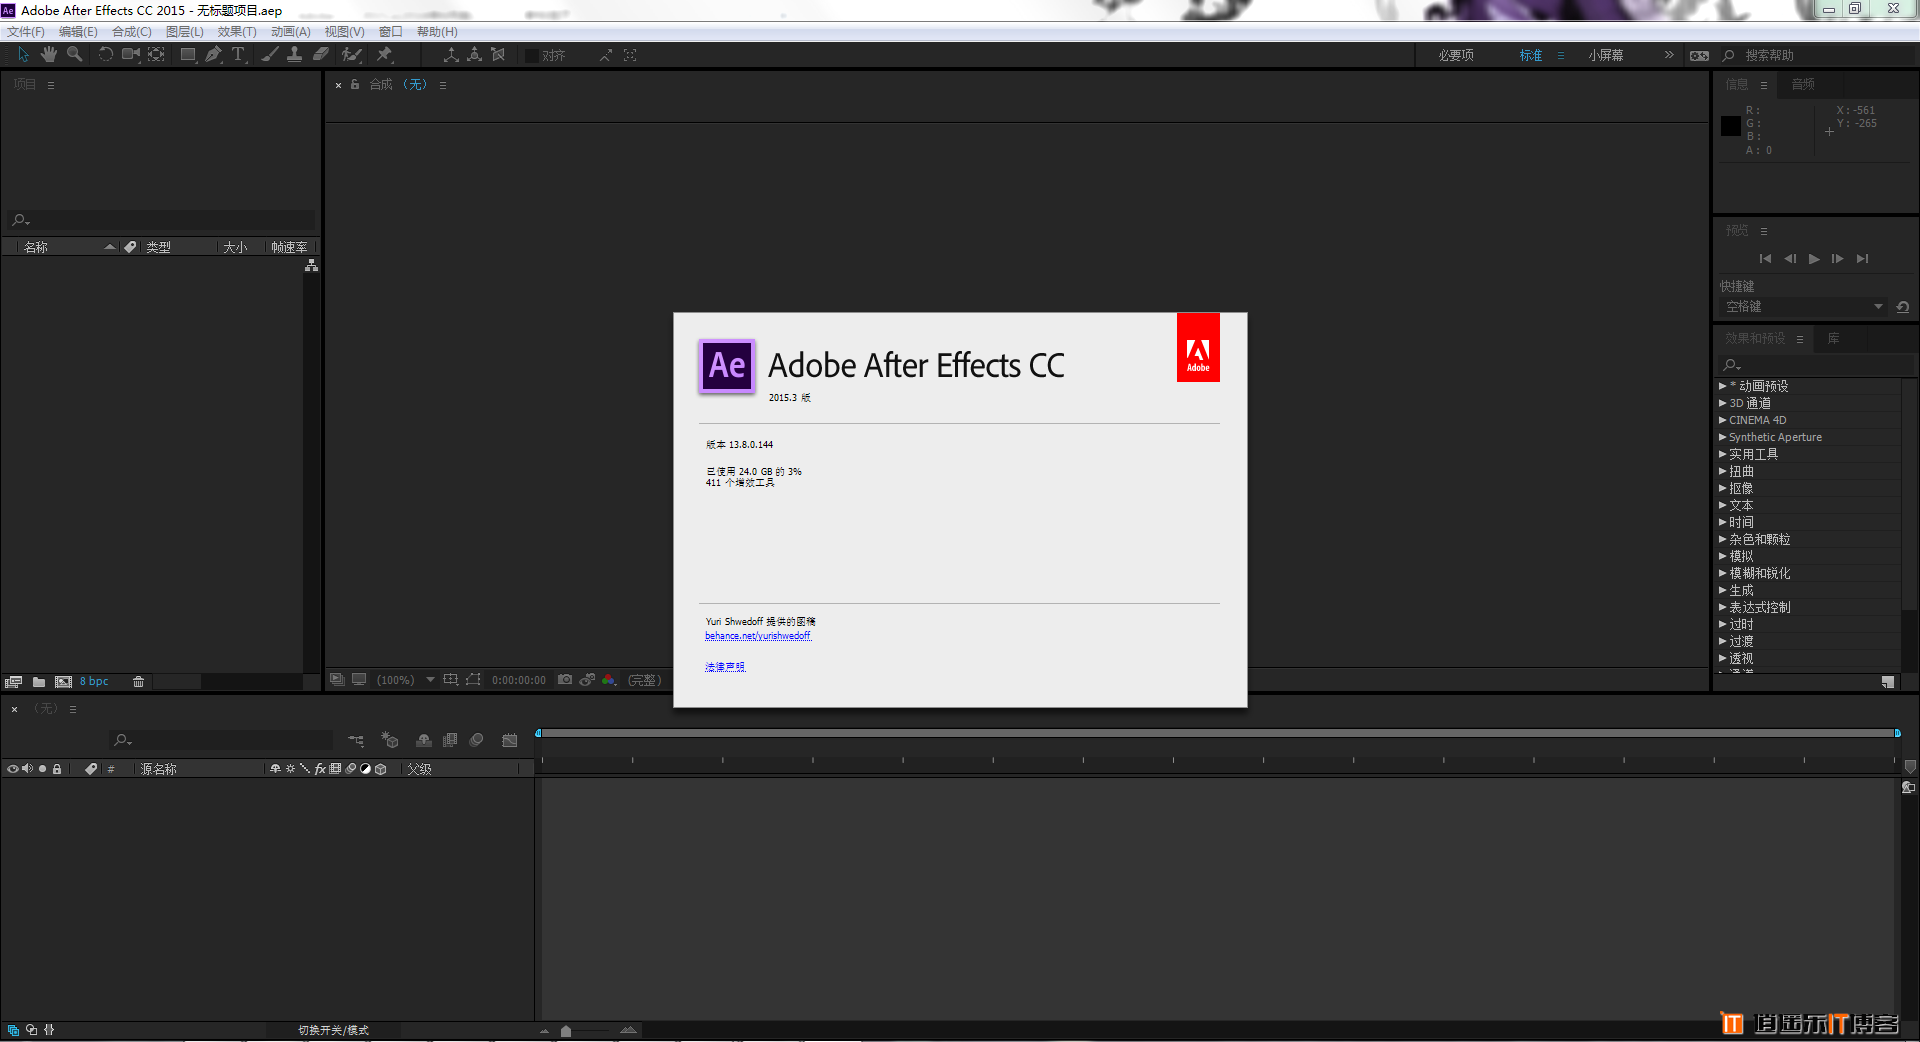Toggle hide shy layers icon in timeline
Screen dimensions: 1920x1042
coord(424,740)
